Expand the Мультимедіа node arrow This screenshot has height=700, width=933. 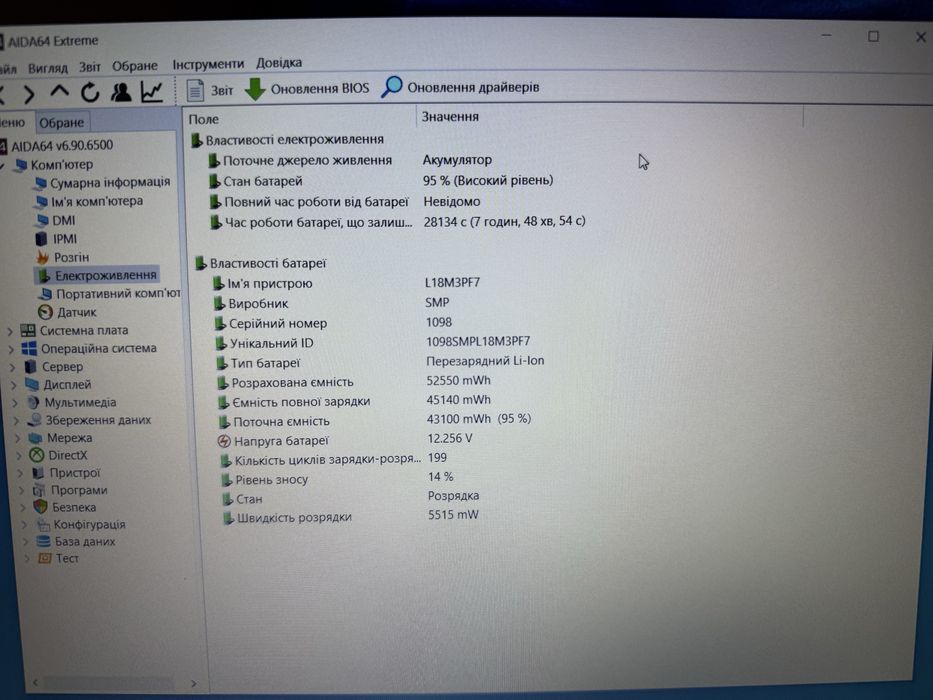point(15,404)
